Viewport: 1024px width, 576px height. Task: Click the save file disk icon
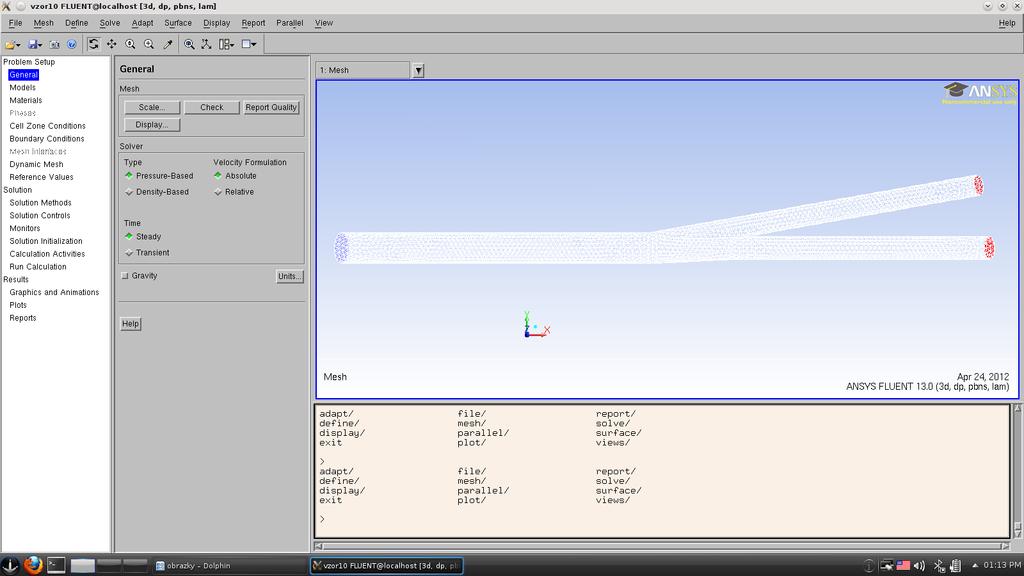pyautogui.click(x=35, y=44)
